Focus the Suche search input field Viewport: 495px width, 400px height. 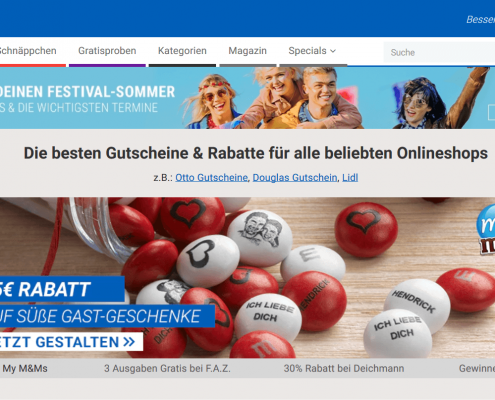439,52
